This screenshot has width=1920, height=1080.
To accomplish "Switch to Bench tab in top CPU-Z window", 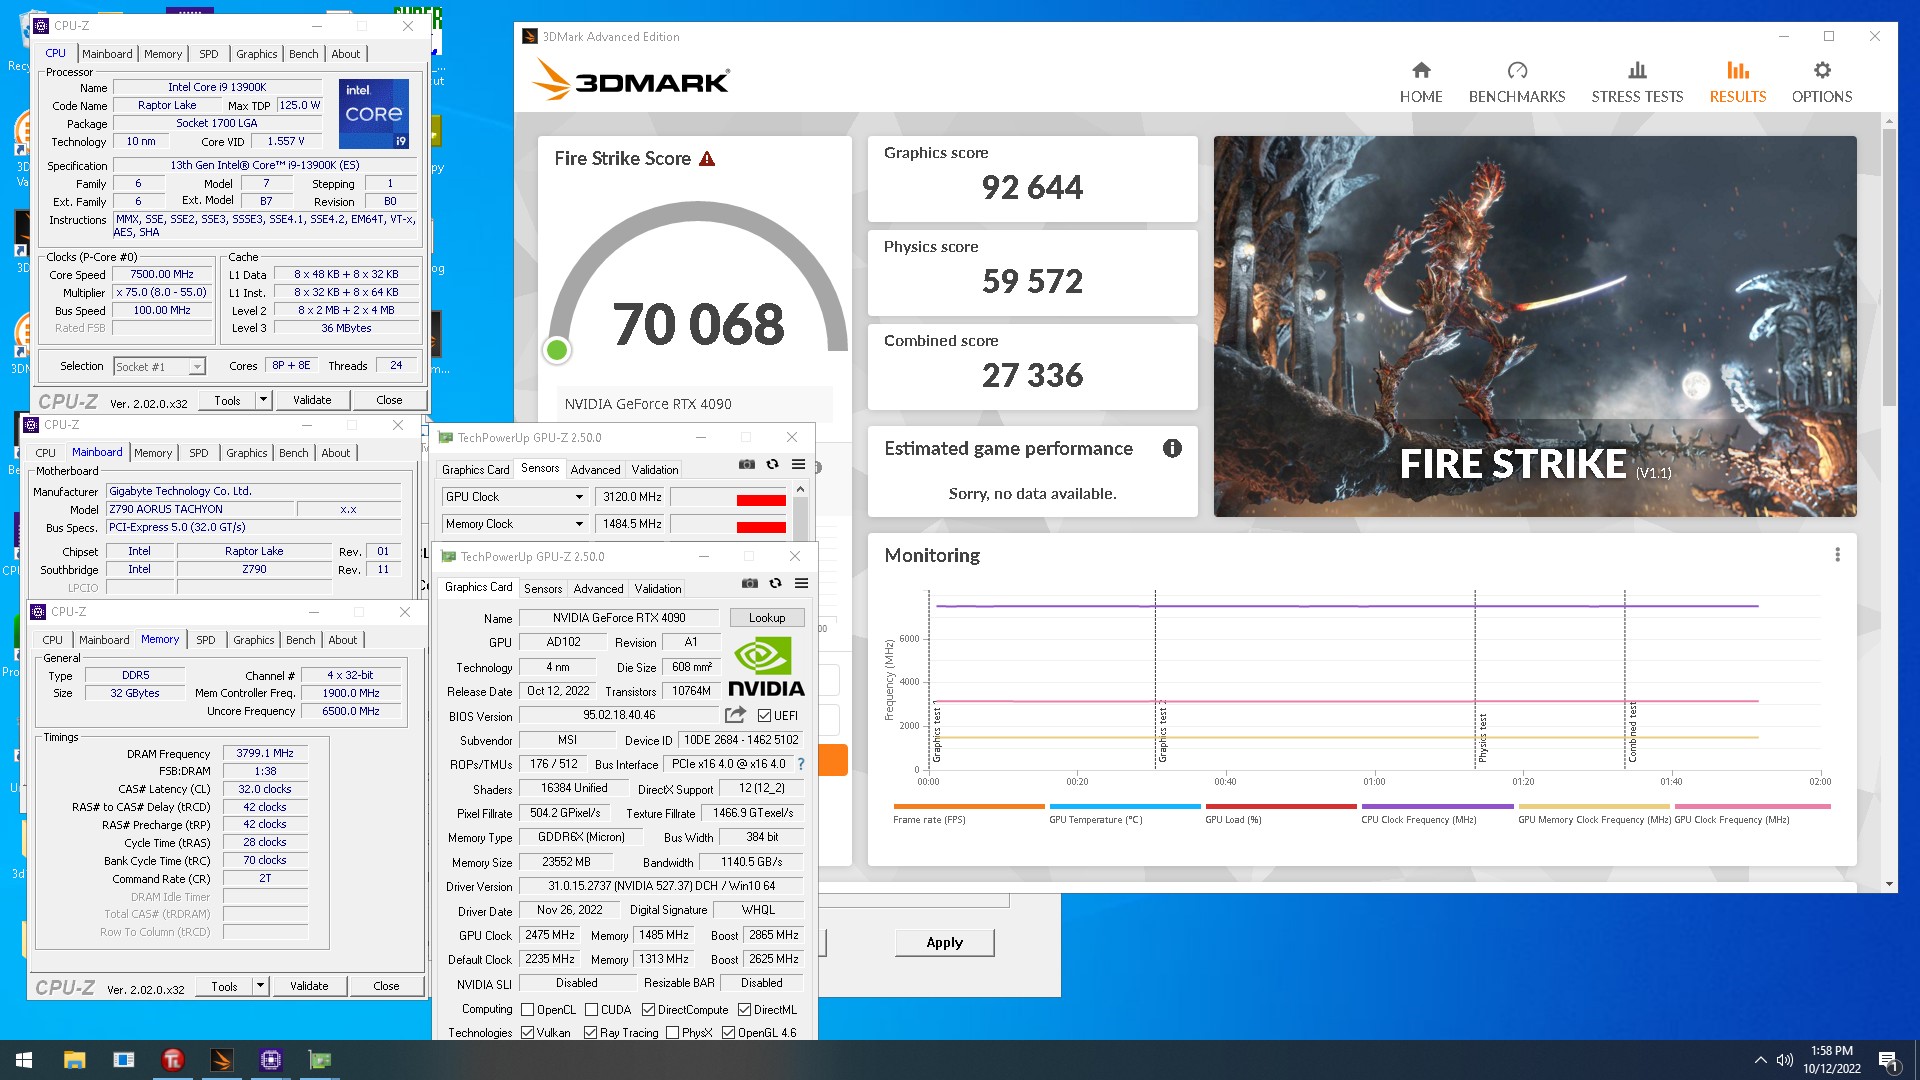I will pyautogui.click(x=303, y=54).
